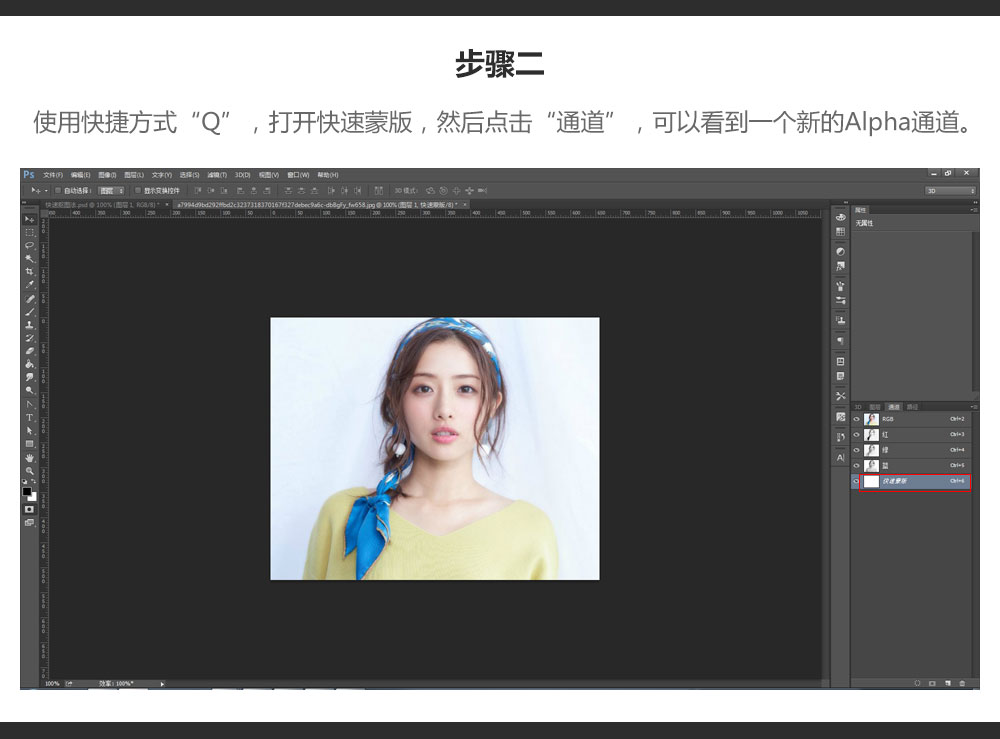The image size is (1000, 739).
Task: Select the 红 channel thumbnail
Action: pyautogui.click(x=871, y=435)
